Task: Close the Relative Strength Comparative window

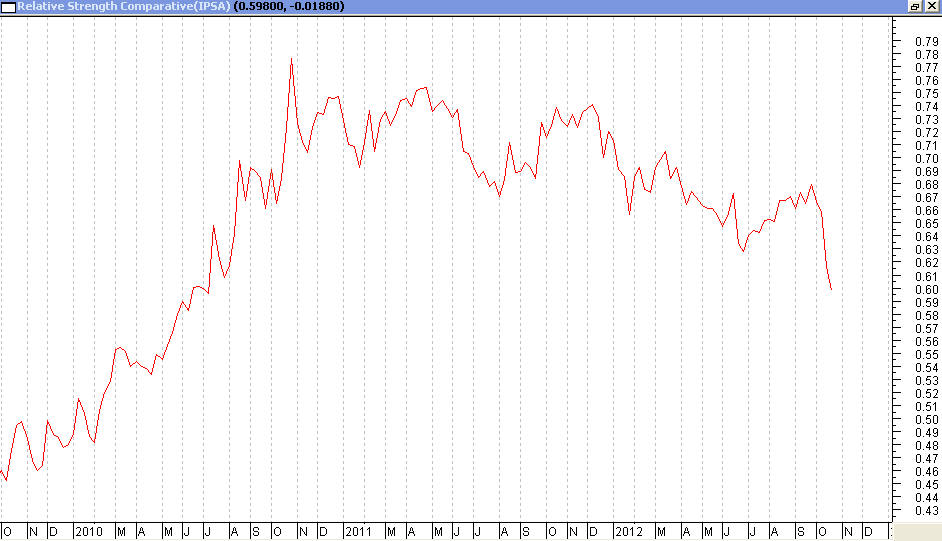Action: click(x=932, y=6)
